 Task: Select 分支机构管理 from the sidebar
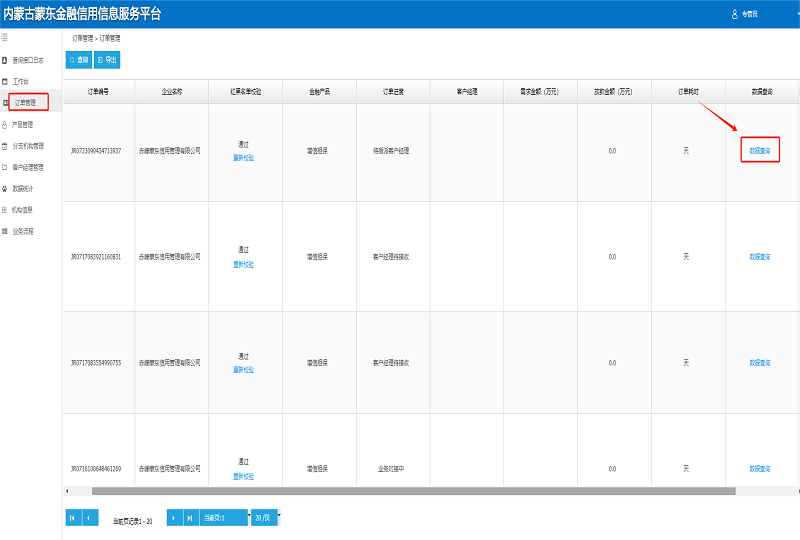[27, 146]
